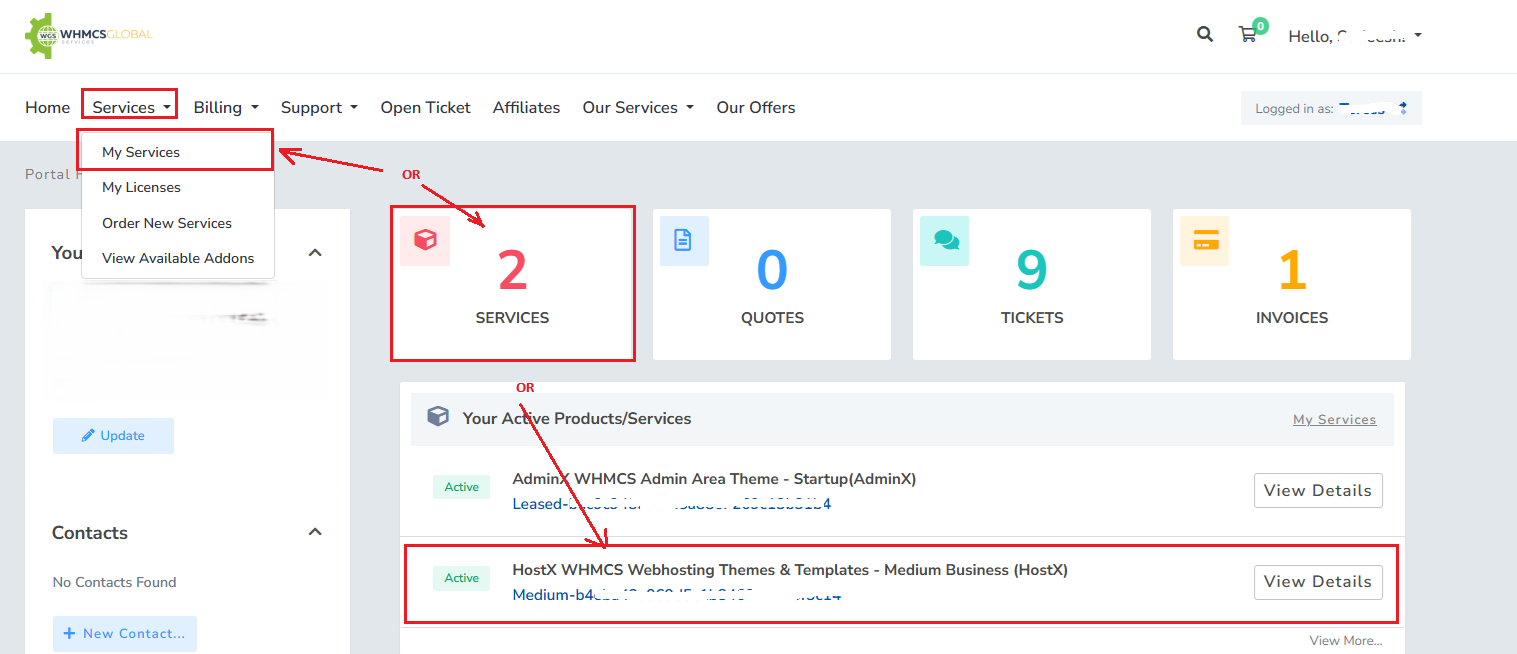Click the Update profile button

pyautogui.click(x=113, y=436)
